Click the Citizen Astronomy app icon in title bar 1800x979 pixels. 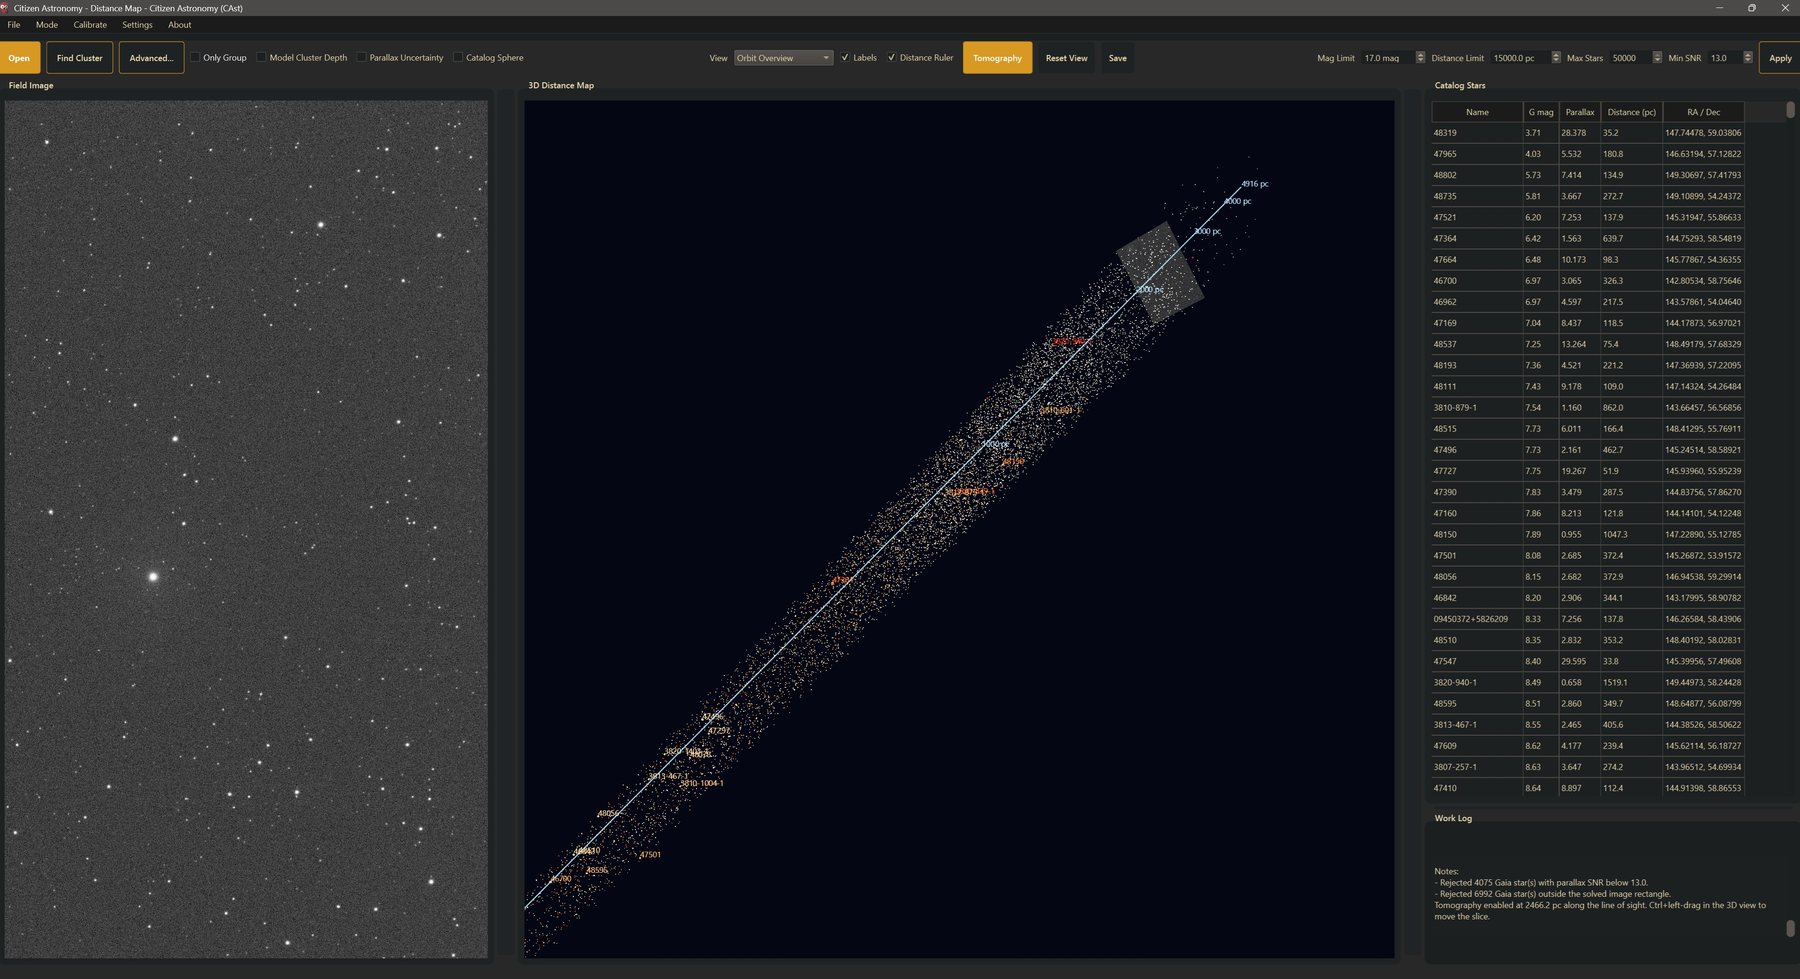[x=5, y=8]
